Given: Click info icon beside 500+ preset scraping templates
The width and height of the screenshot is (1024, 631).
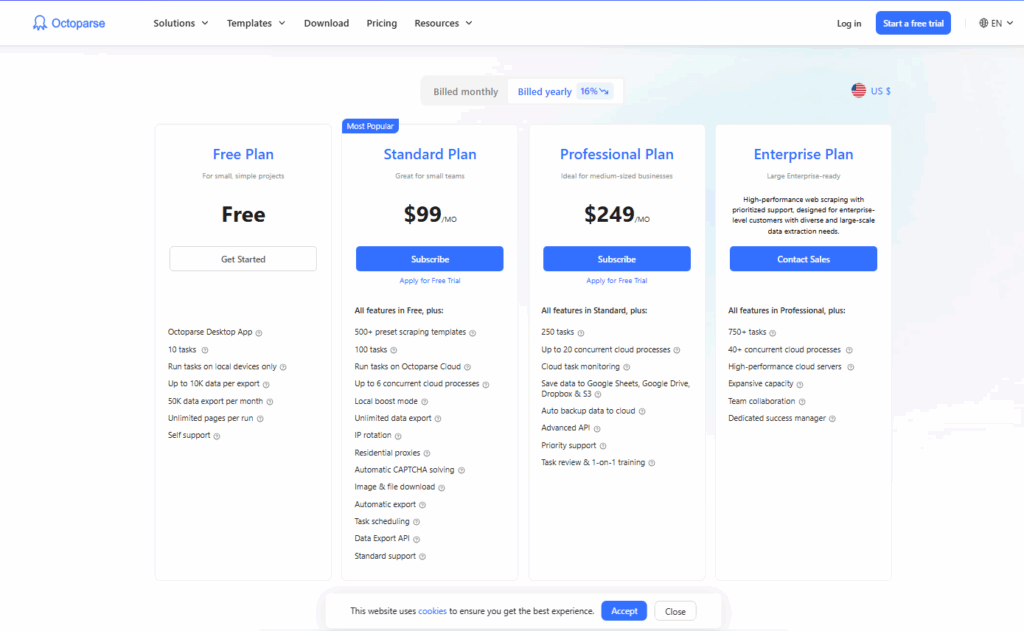Looking at the screenshot, I should [x=472, y=333].
